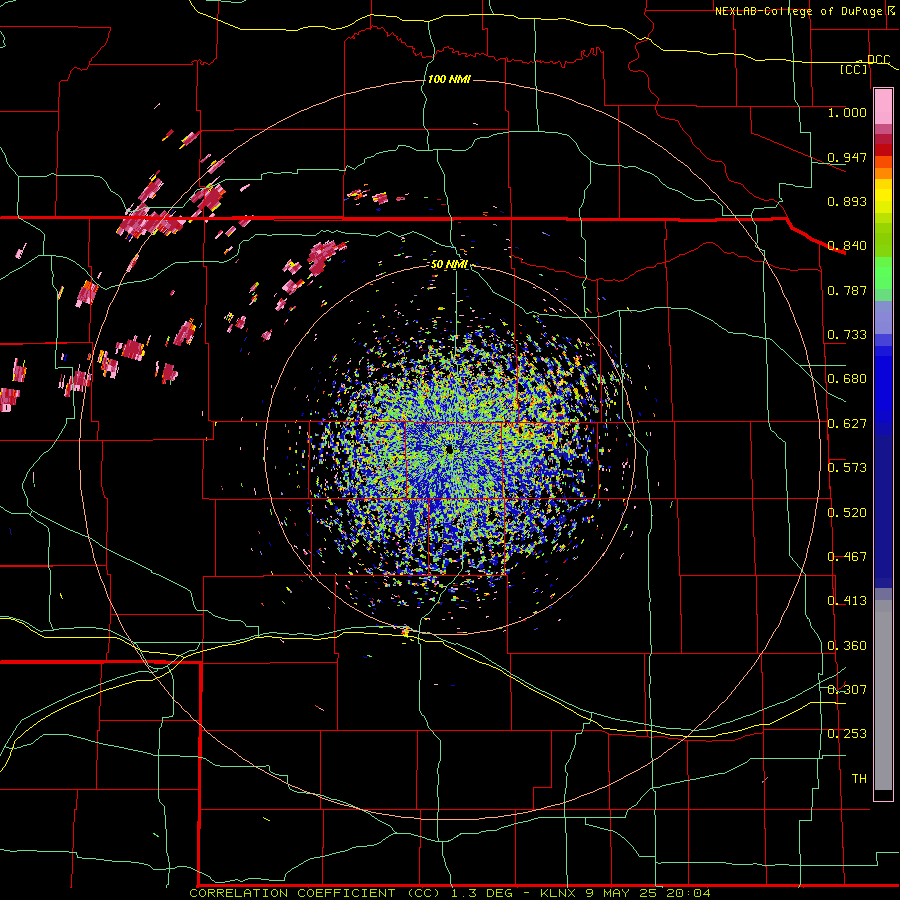Click the KLNX radar site identifier
900x900 pixels.
[557, 893]
